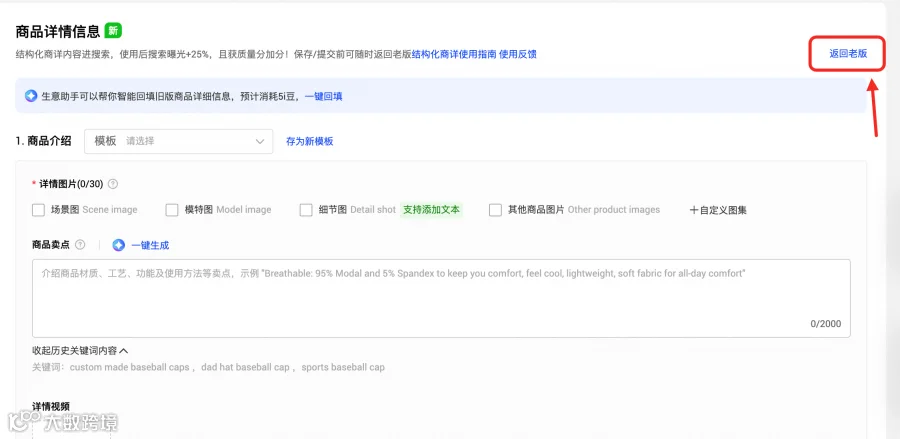Click the 返回老版 link

tap(848, 54)
